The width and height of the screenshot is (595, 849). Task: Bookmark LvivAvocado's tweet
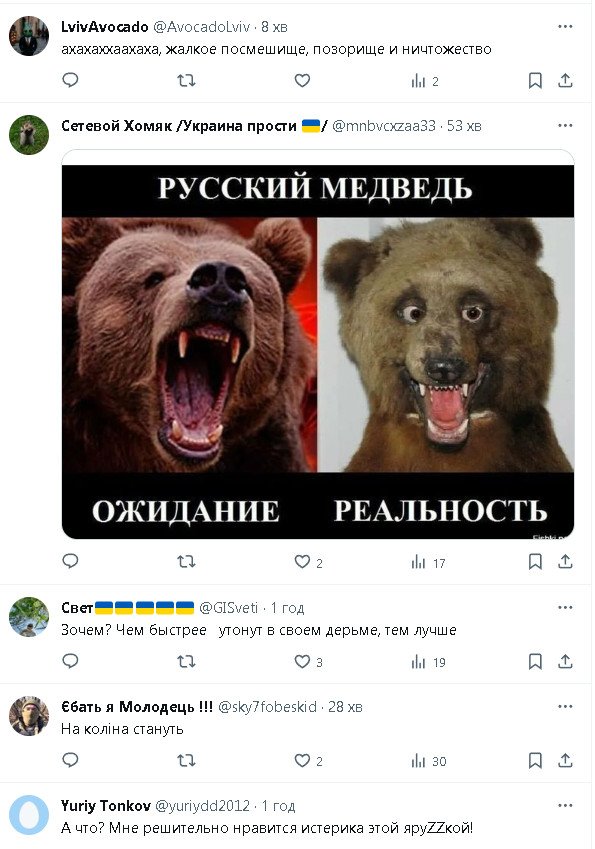[535, 81]
